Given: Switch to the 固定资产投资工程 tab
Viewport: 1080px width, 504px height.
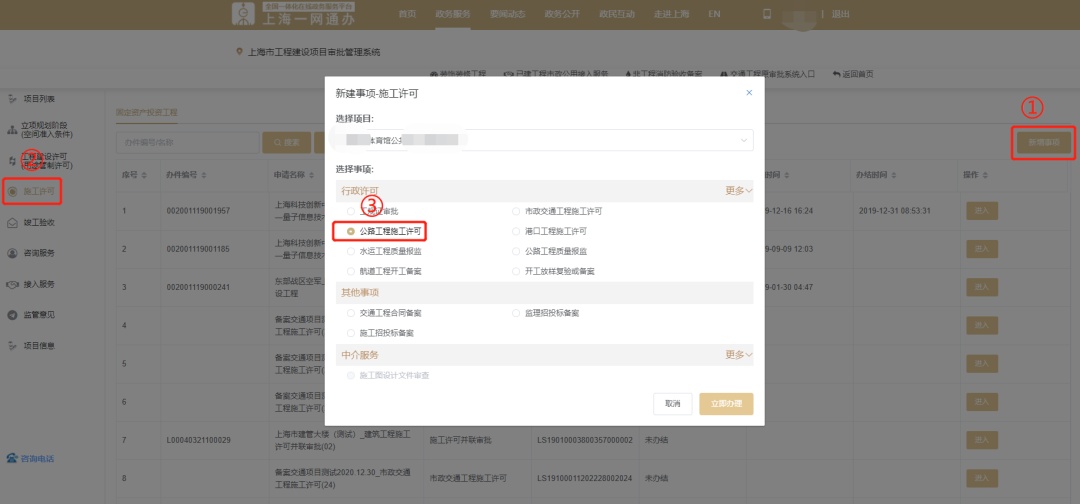Looking at the screenshot, I should pos(147,112).
